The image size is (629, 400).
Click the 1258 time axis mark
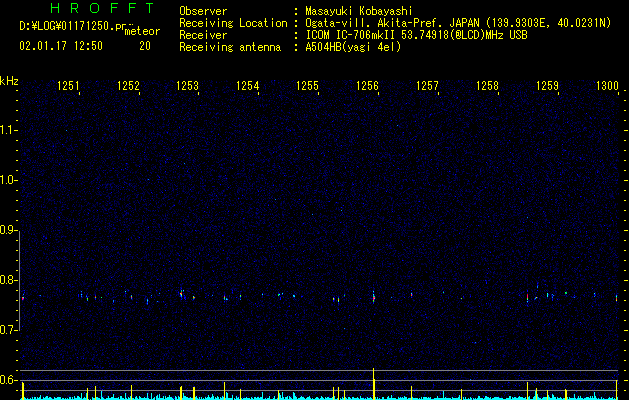pos(487,86)
